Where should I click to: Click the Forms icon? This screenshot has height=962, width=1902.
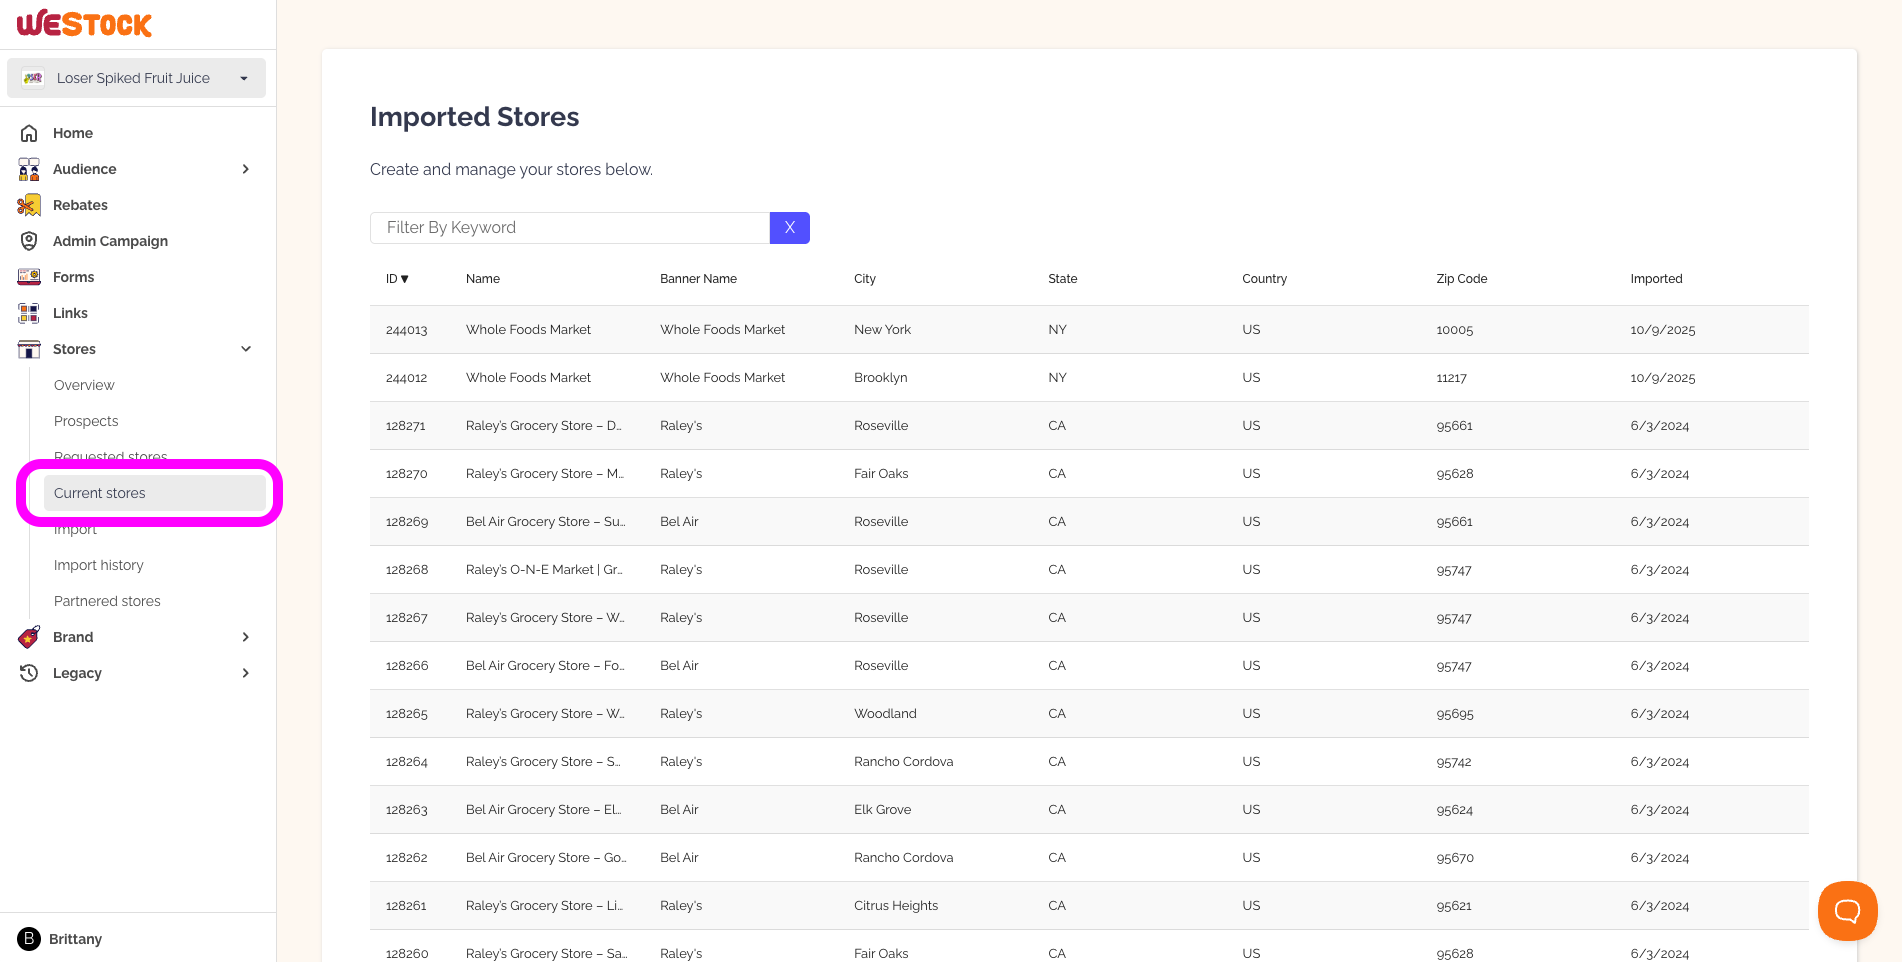29,277
